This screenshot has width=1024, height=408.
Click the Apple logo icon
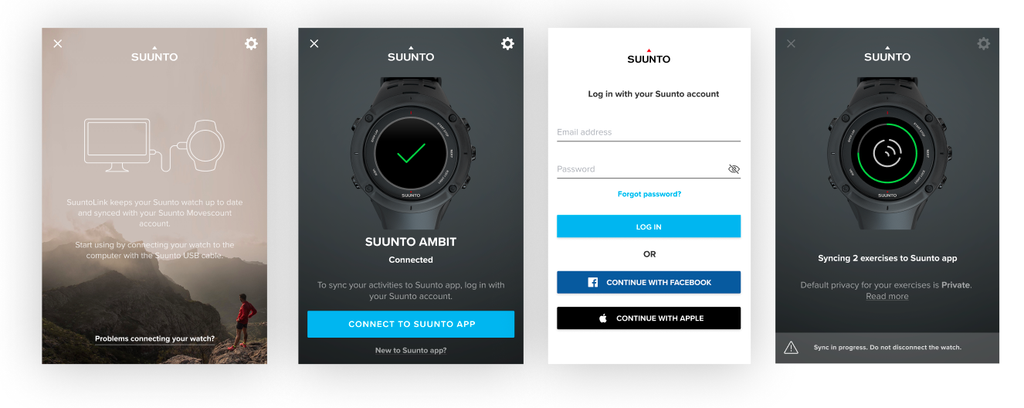[603, 318]
